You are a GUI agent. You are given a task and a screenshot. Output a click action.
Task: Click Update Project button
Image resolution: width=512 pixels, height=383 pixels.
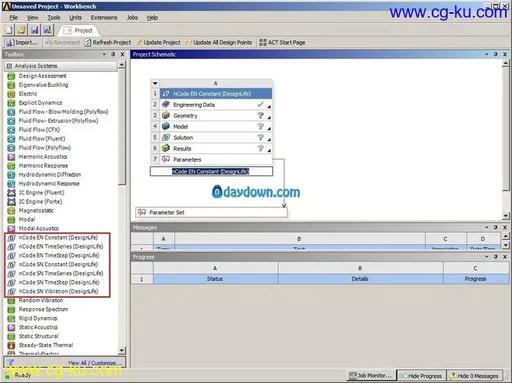pos(158,42)
